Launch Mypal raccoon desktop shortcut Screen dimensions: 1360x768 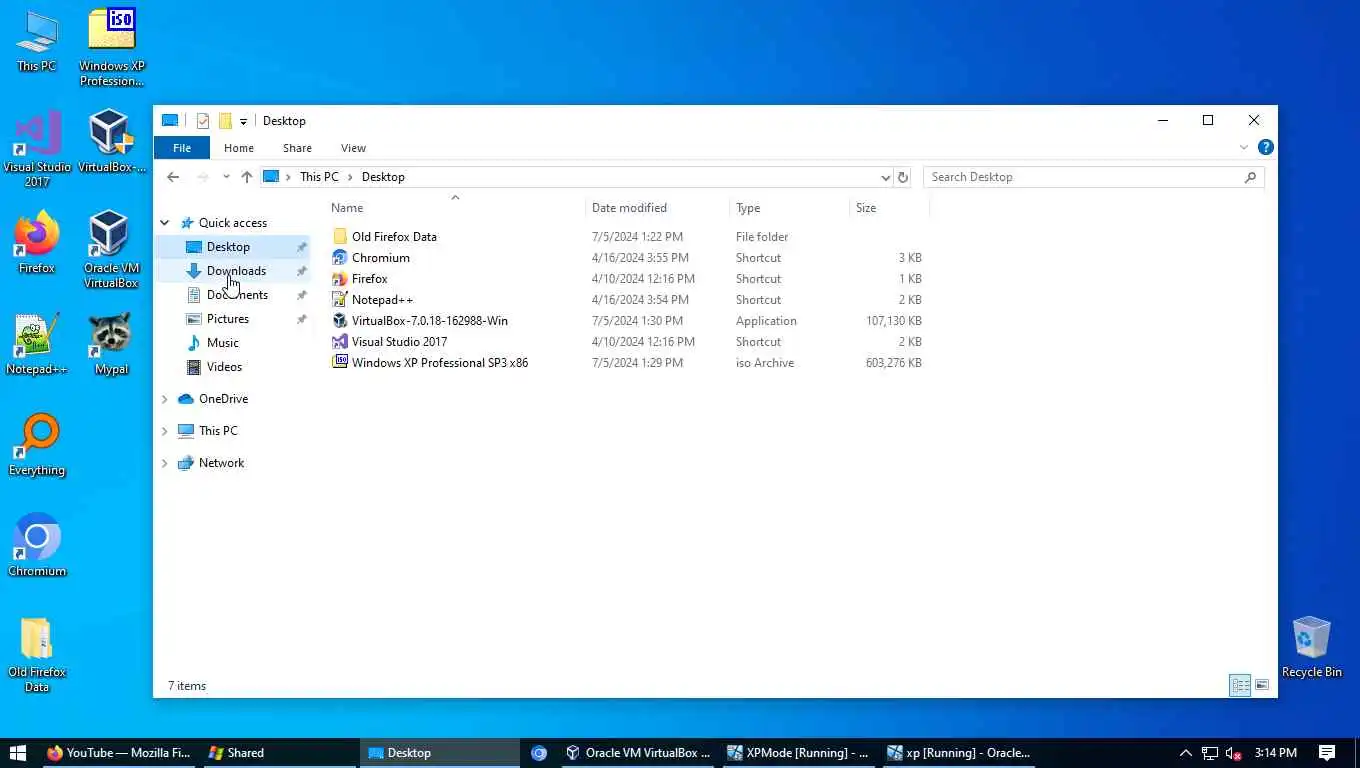coord(111,344)
